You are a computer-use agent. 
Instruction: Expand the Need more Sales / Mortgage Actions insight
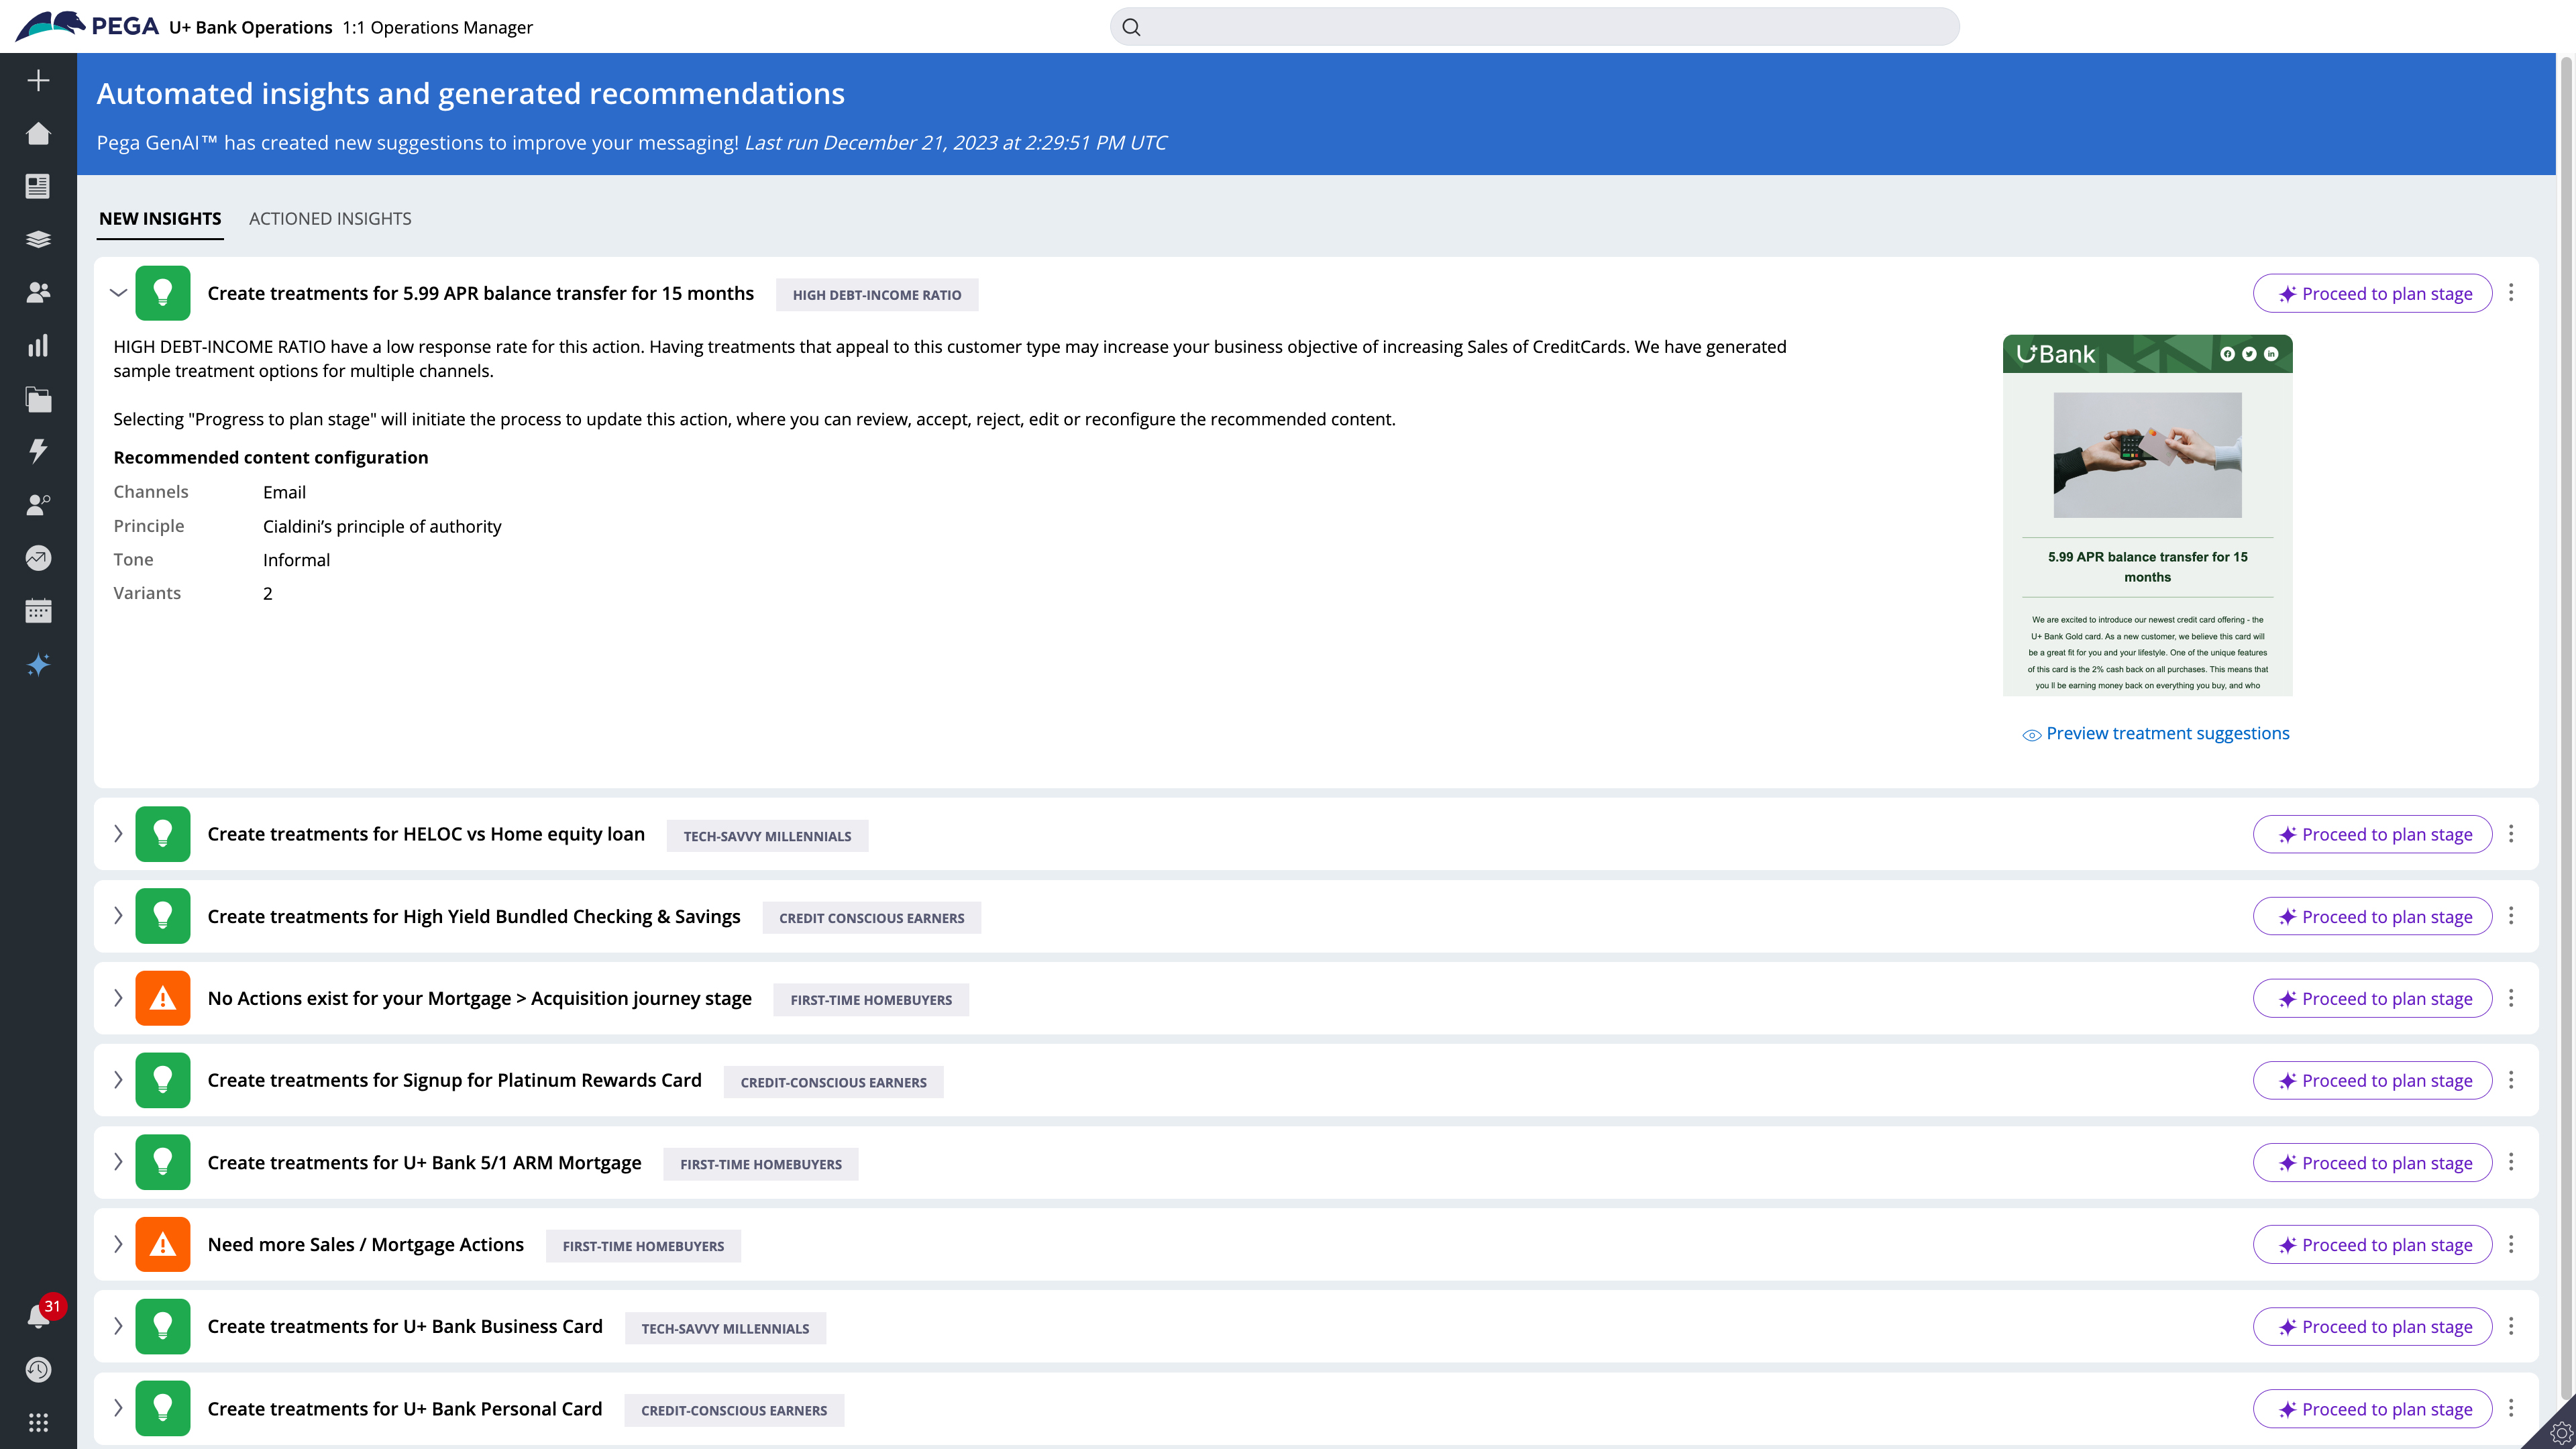tap(118, 1244)
